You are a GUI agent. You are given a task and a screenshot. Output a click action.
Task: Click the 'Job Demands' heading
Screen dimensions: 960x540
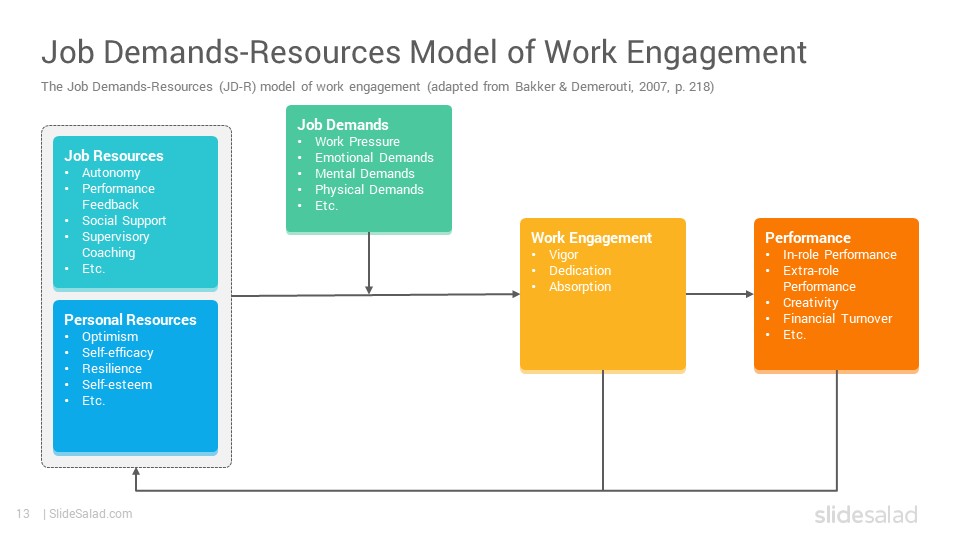point(343,125)
